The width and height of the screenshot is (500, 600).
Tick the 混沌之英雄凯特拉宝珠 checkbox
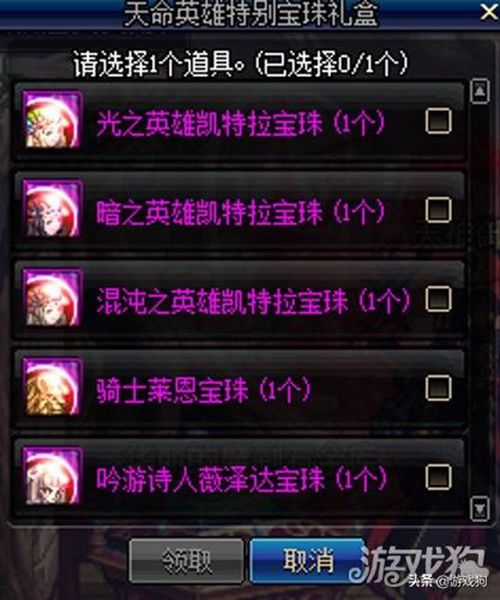[438, 298]
